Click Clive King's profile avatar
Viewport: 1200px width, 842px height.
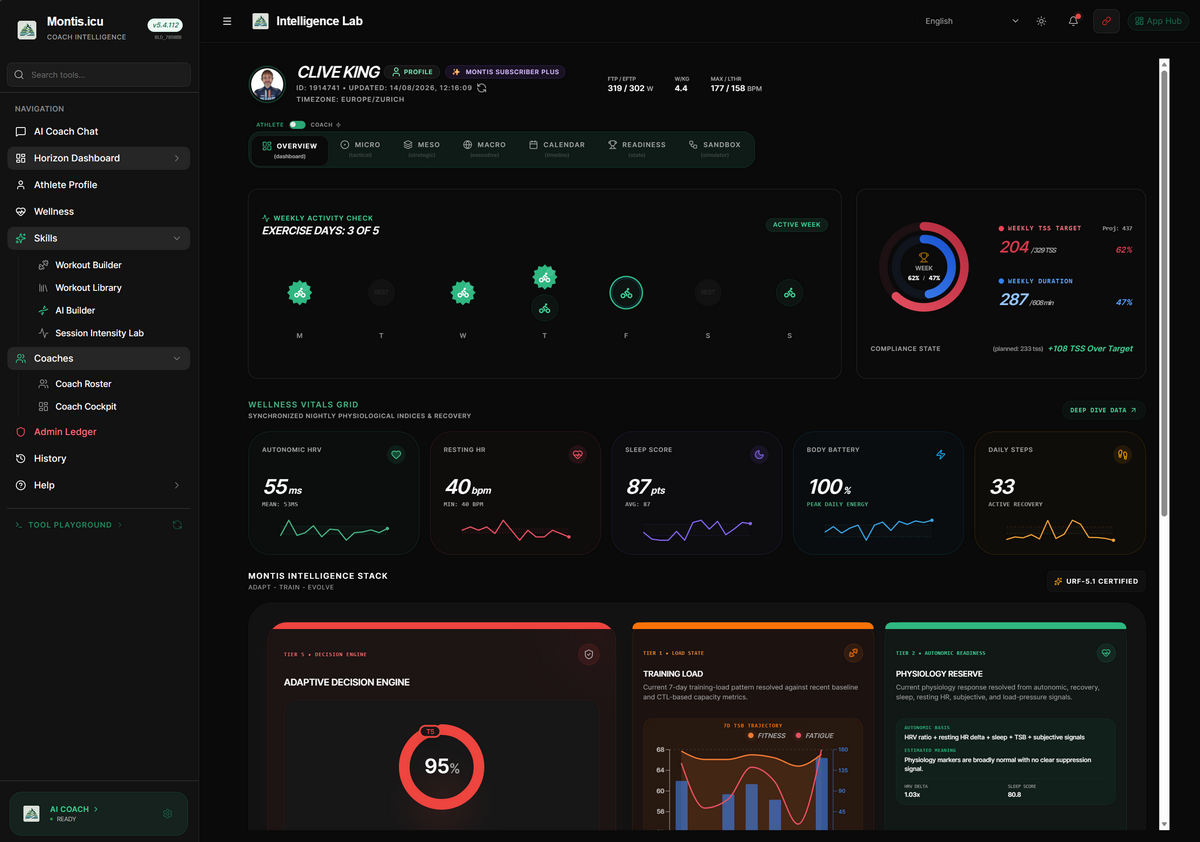(267, 85)
